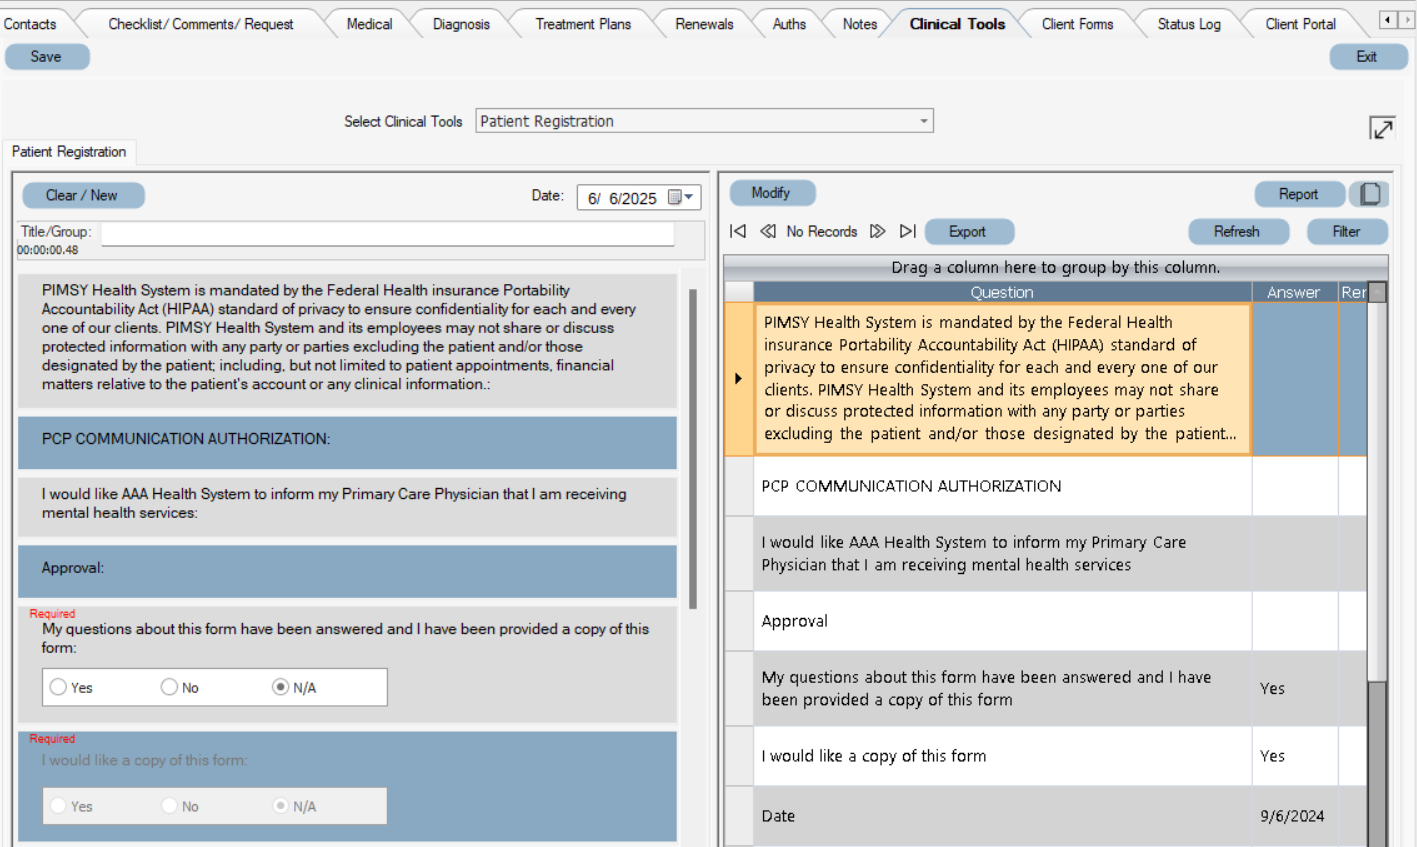
Task: Expand the form with the diagonal arrow icon
Action: coord(1383,128)
